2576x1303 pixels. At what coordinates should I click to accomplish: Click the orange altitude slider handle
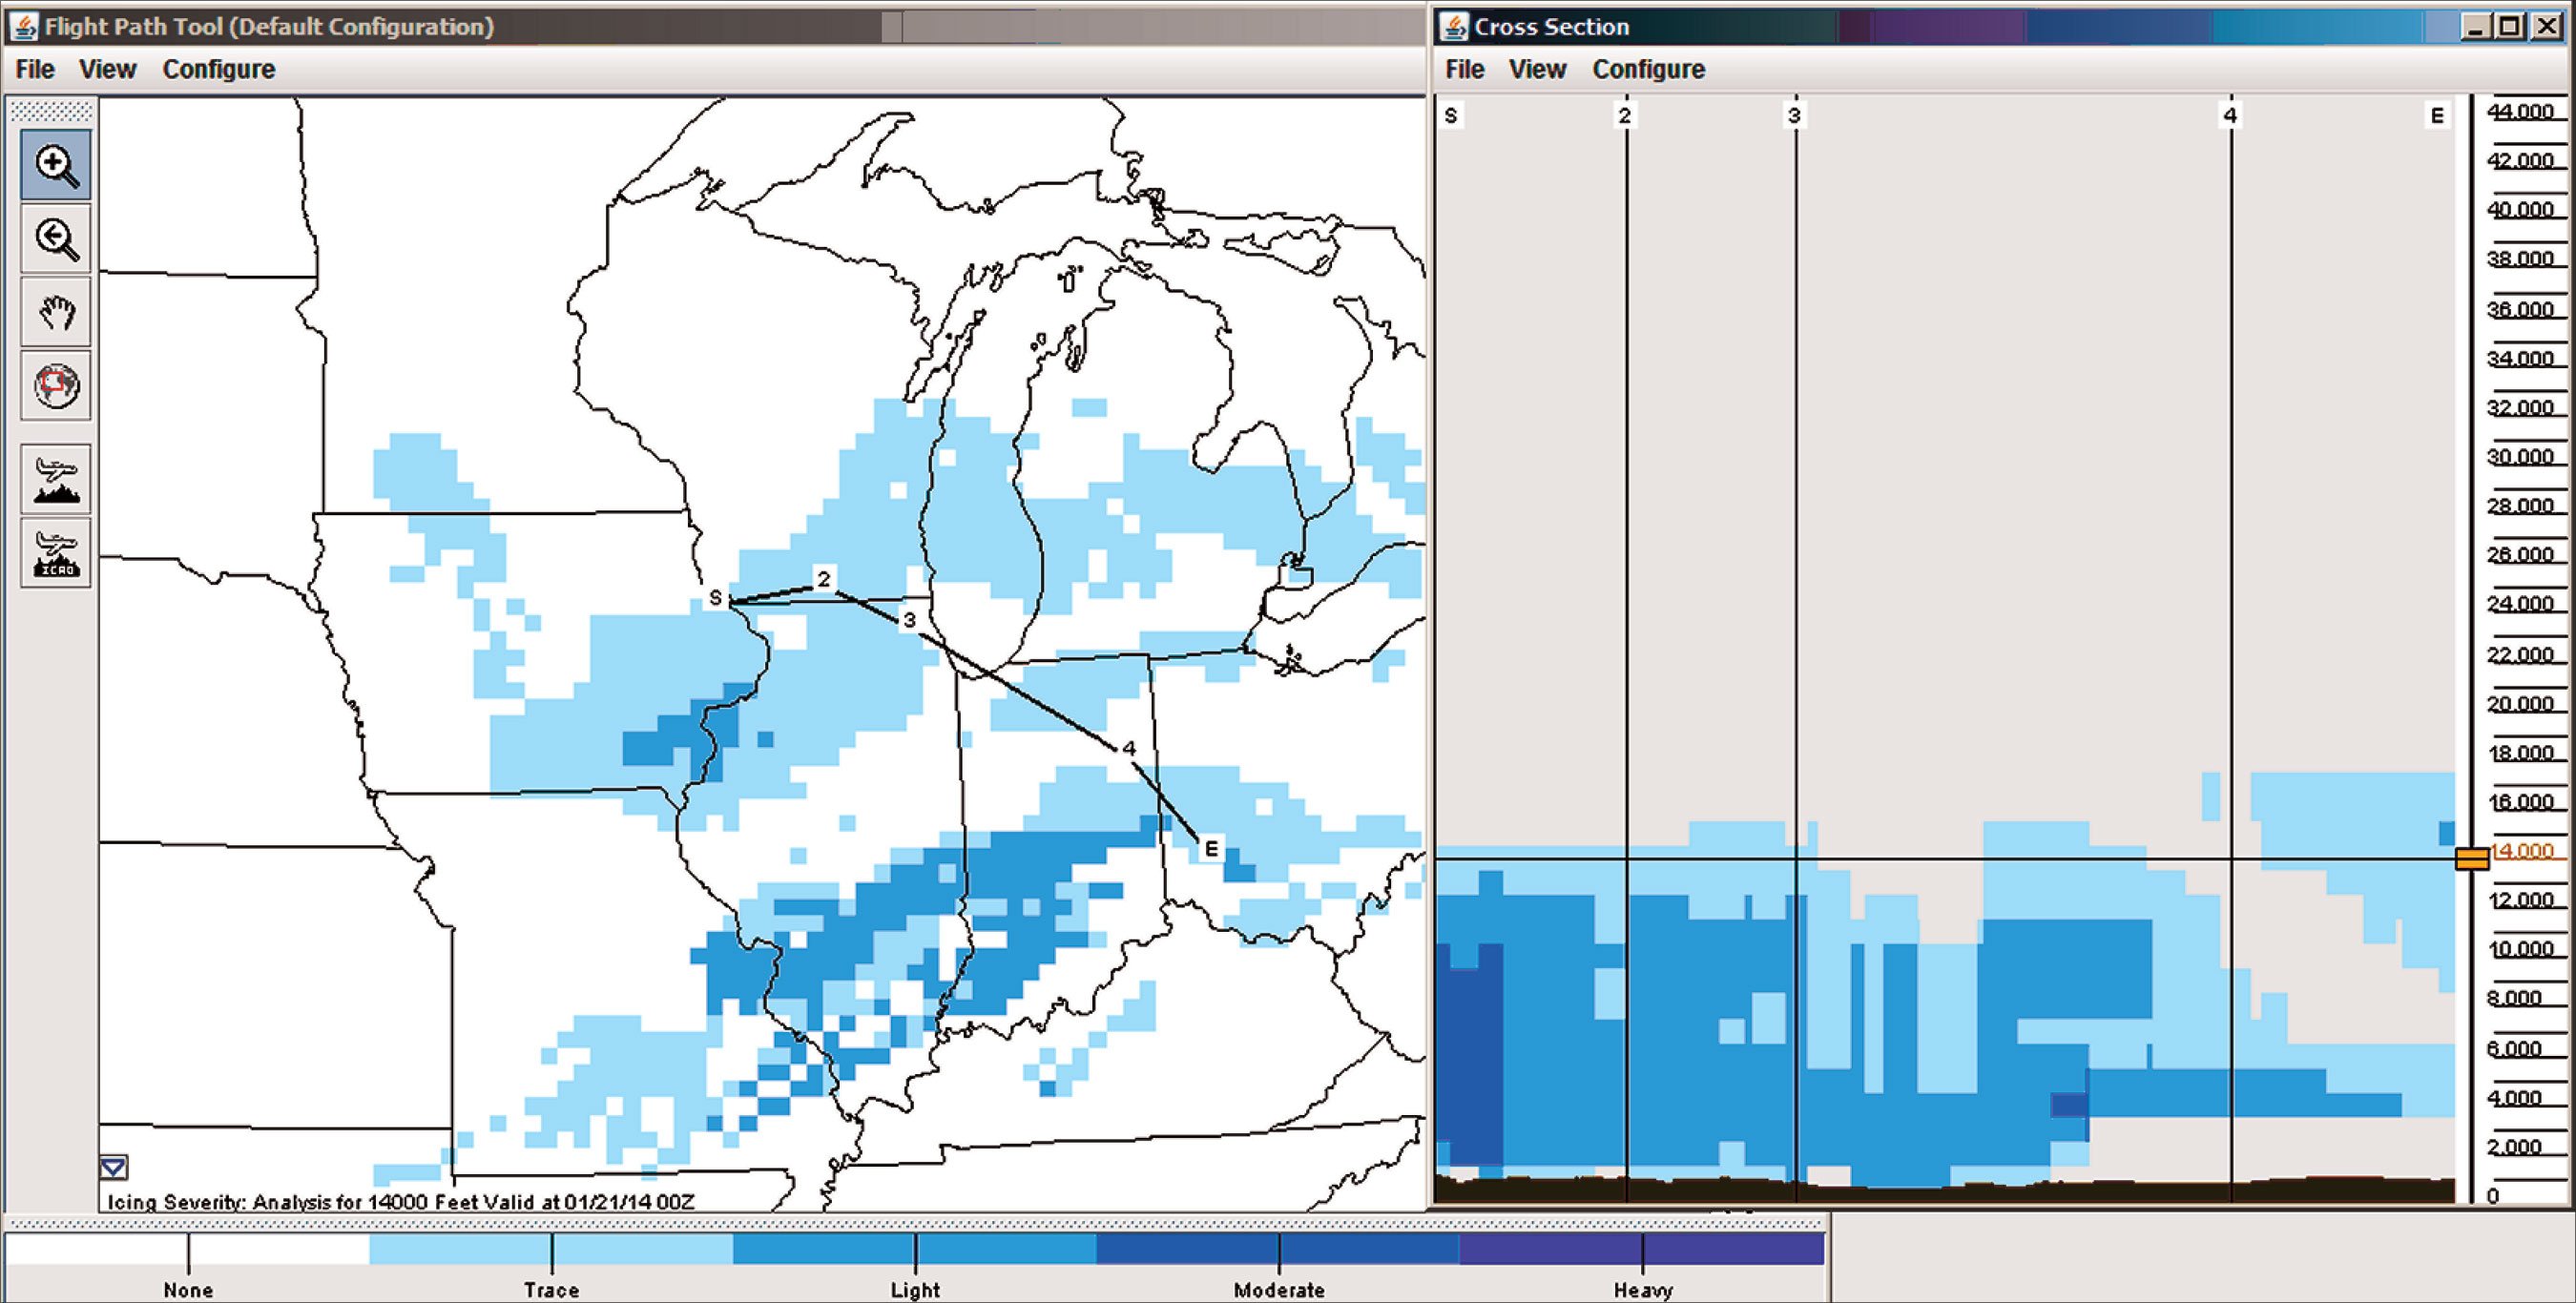pos(2472,858)
